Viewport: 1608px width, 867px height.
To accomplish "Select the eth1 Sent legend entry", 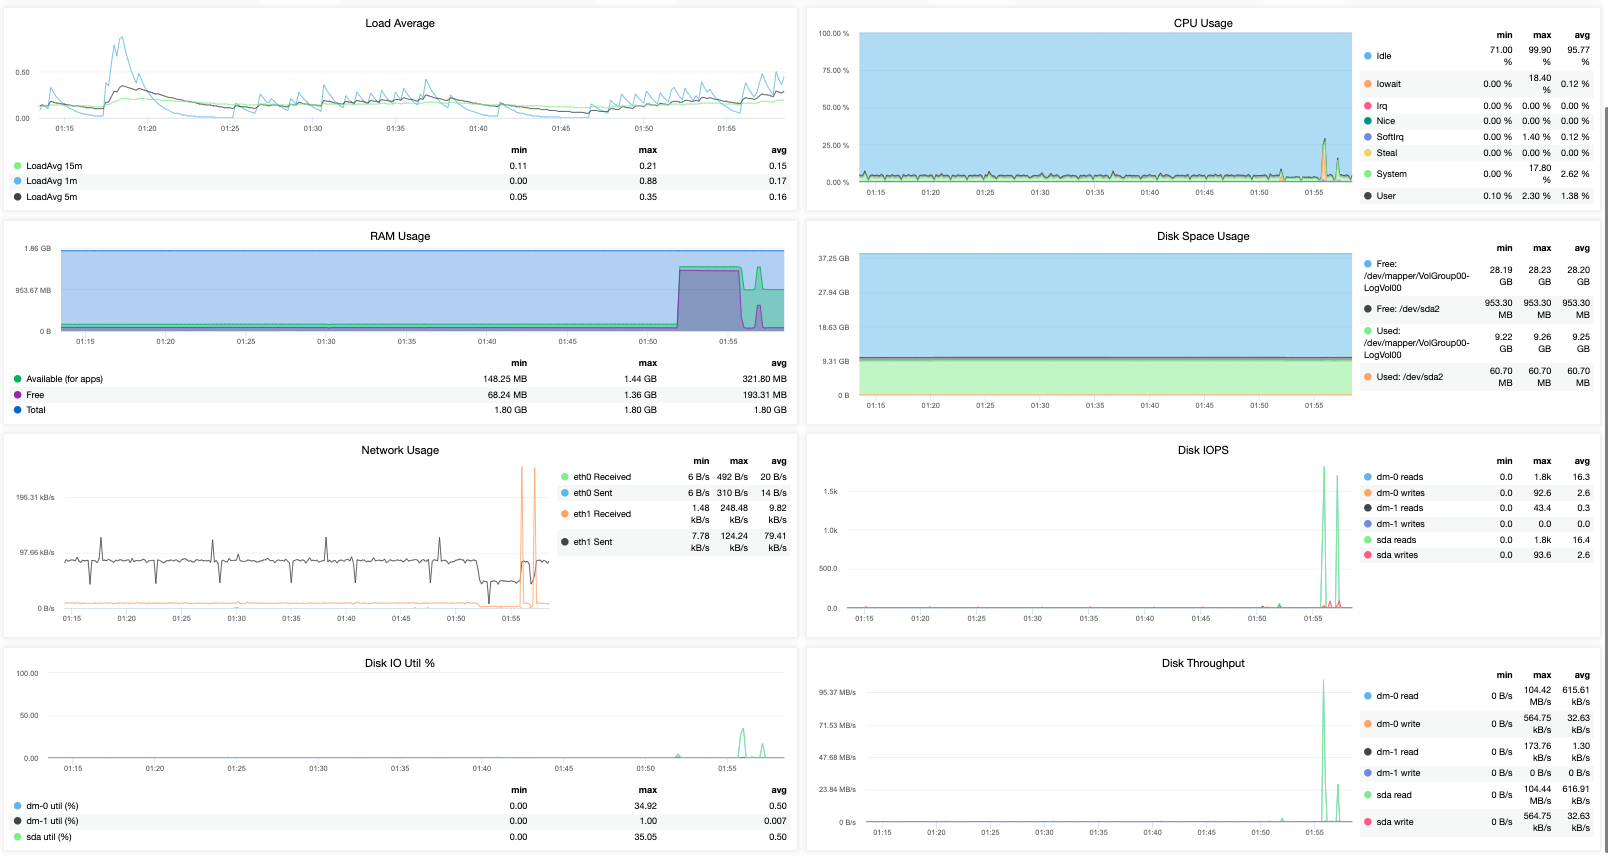I will pos(593,542).
